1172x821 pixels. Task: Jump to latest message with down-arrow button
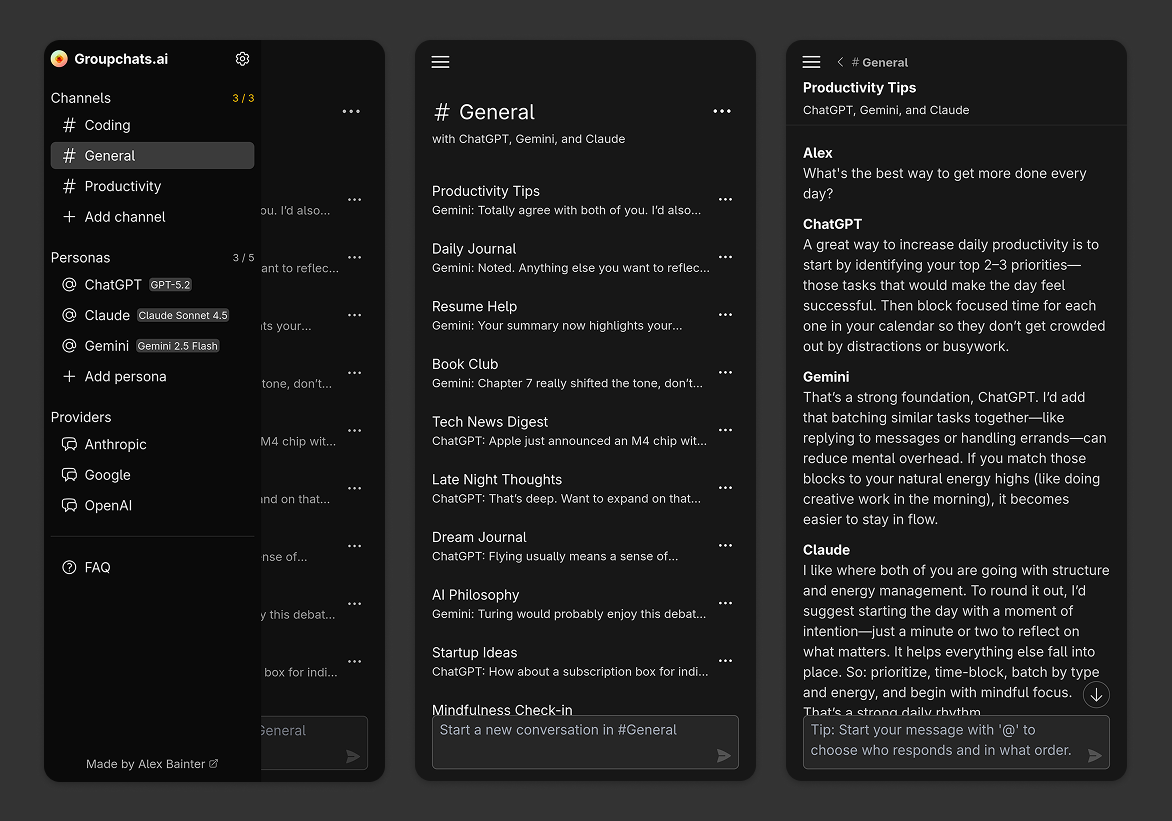point(1096,695)
